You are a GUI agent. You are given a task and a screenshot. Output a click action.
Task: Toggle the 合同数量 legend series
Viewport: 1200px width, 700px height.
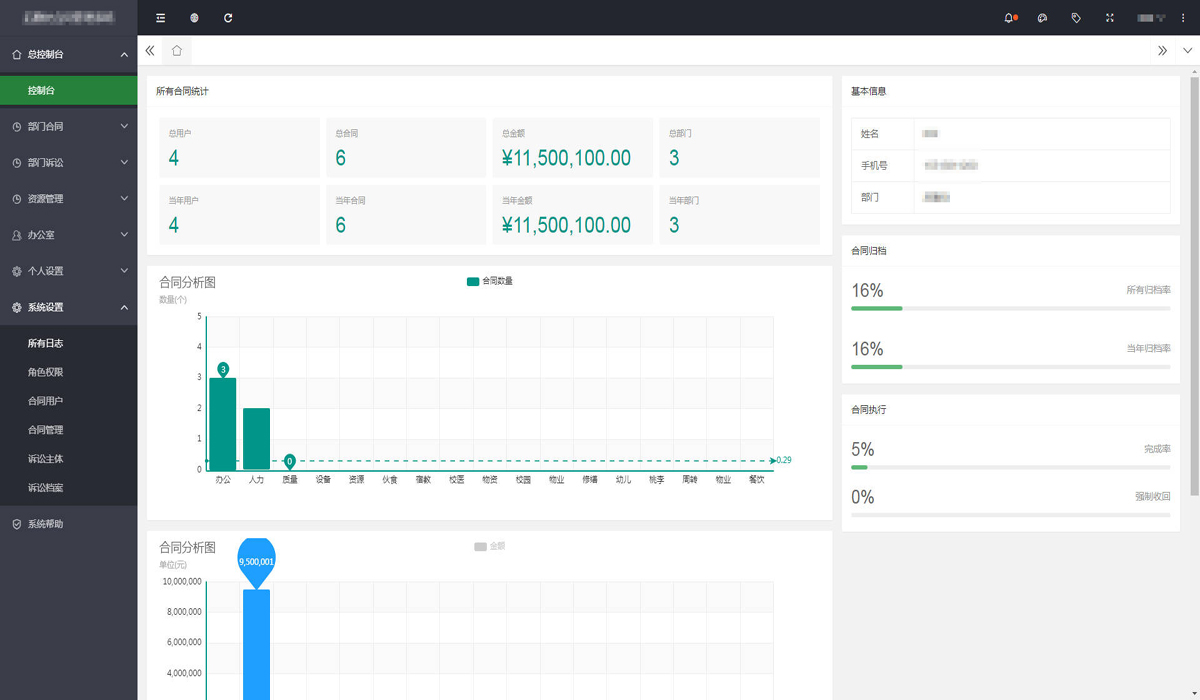coord(489,282)
